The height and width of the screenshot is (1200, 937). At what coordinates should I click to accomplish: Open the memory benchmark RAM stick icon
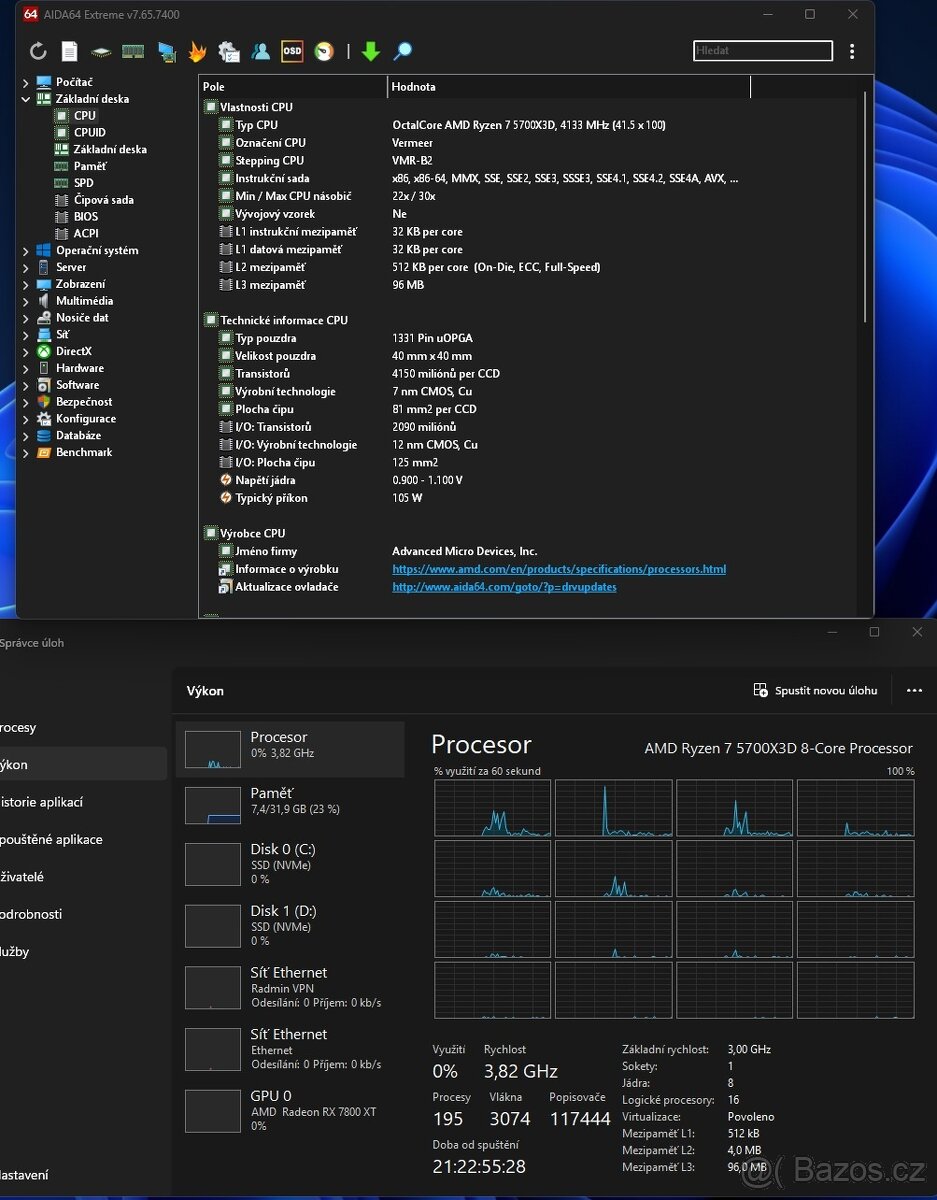[x=133, y=51]
